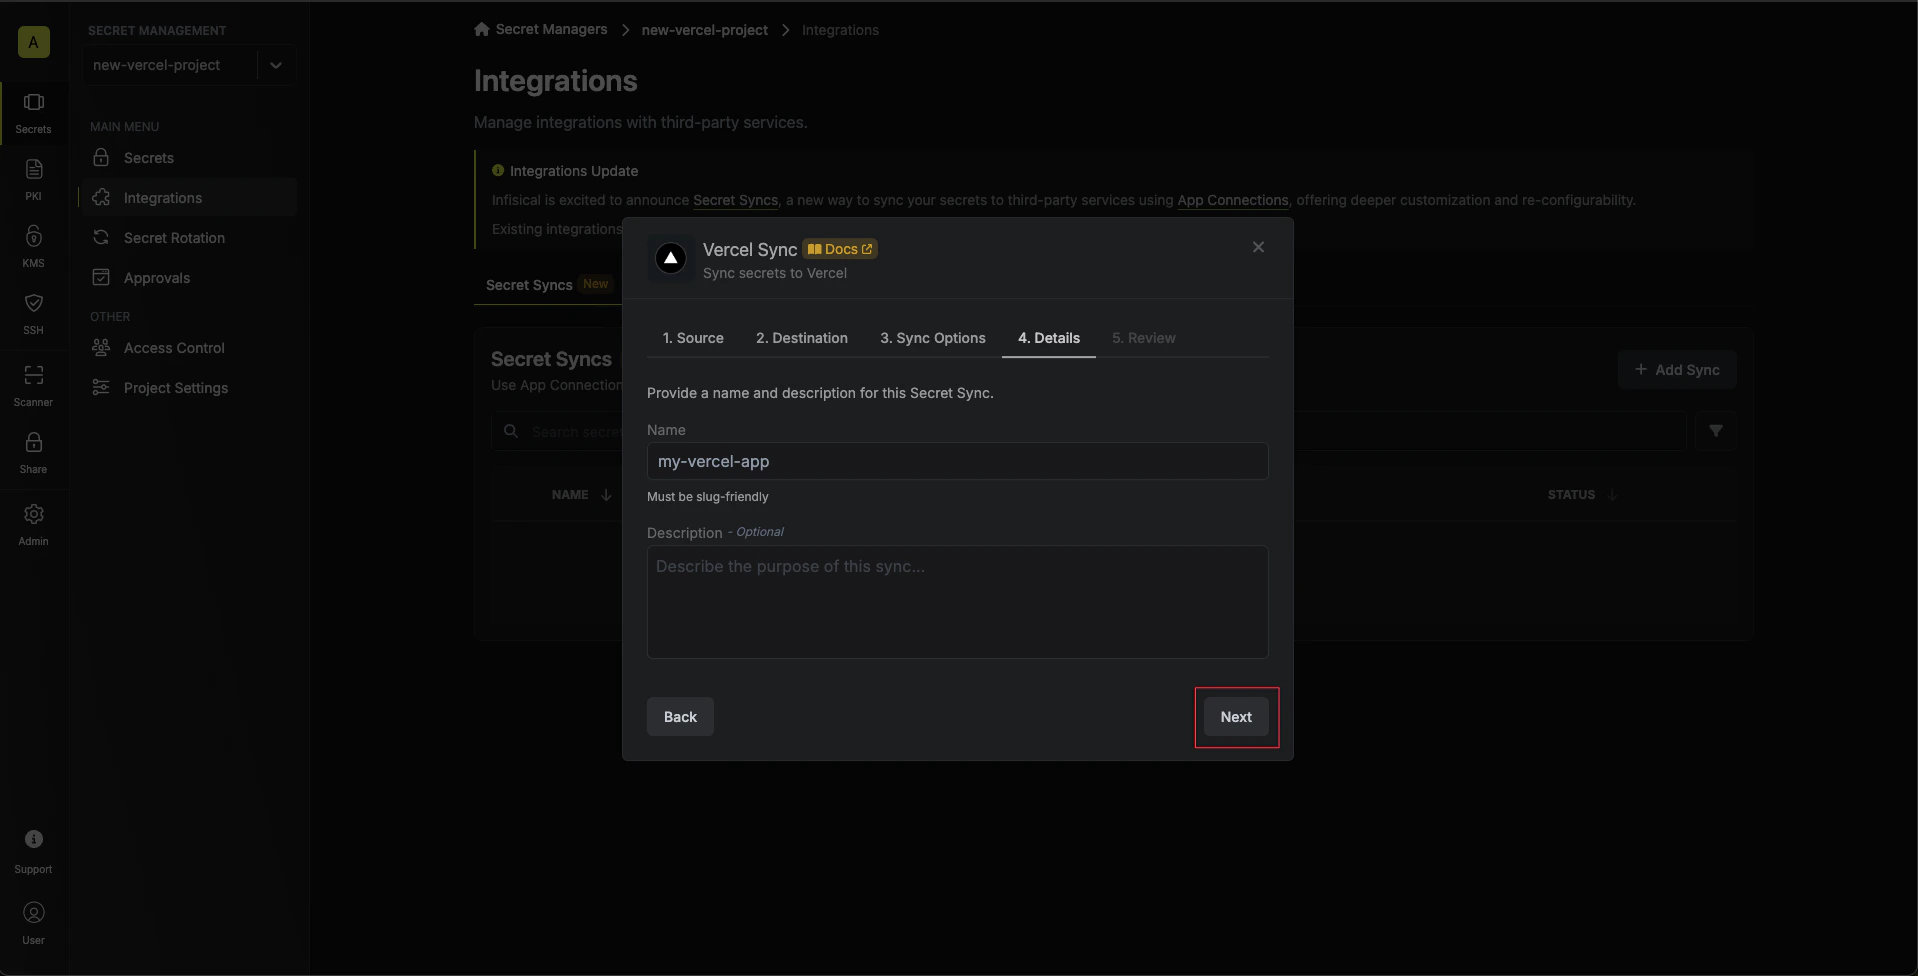Open the SSH section icon

(x=33, y=303)
